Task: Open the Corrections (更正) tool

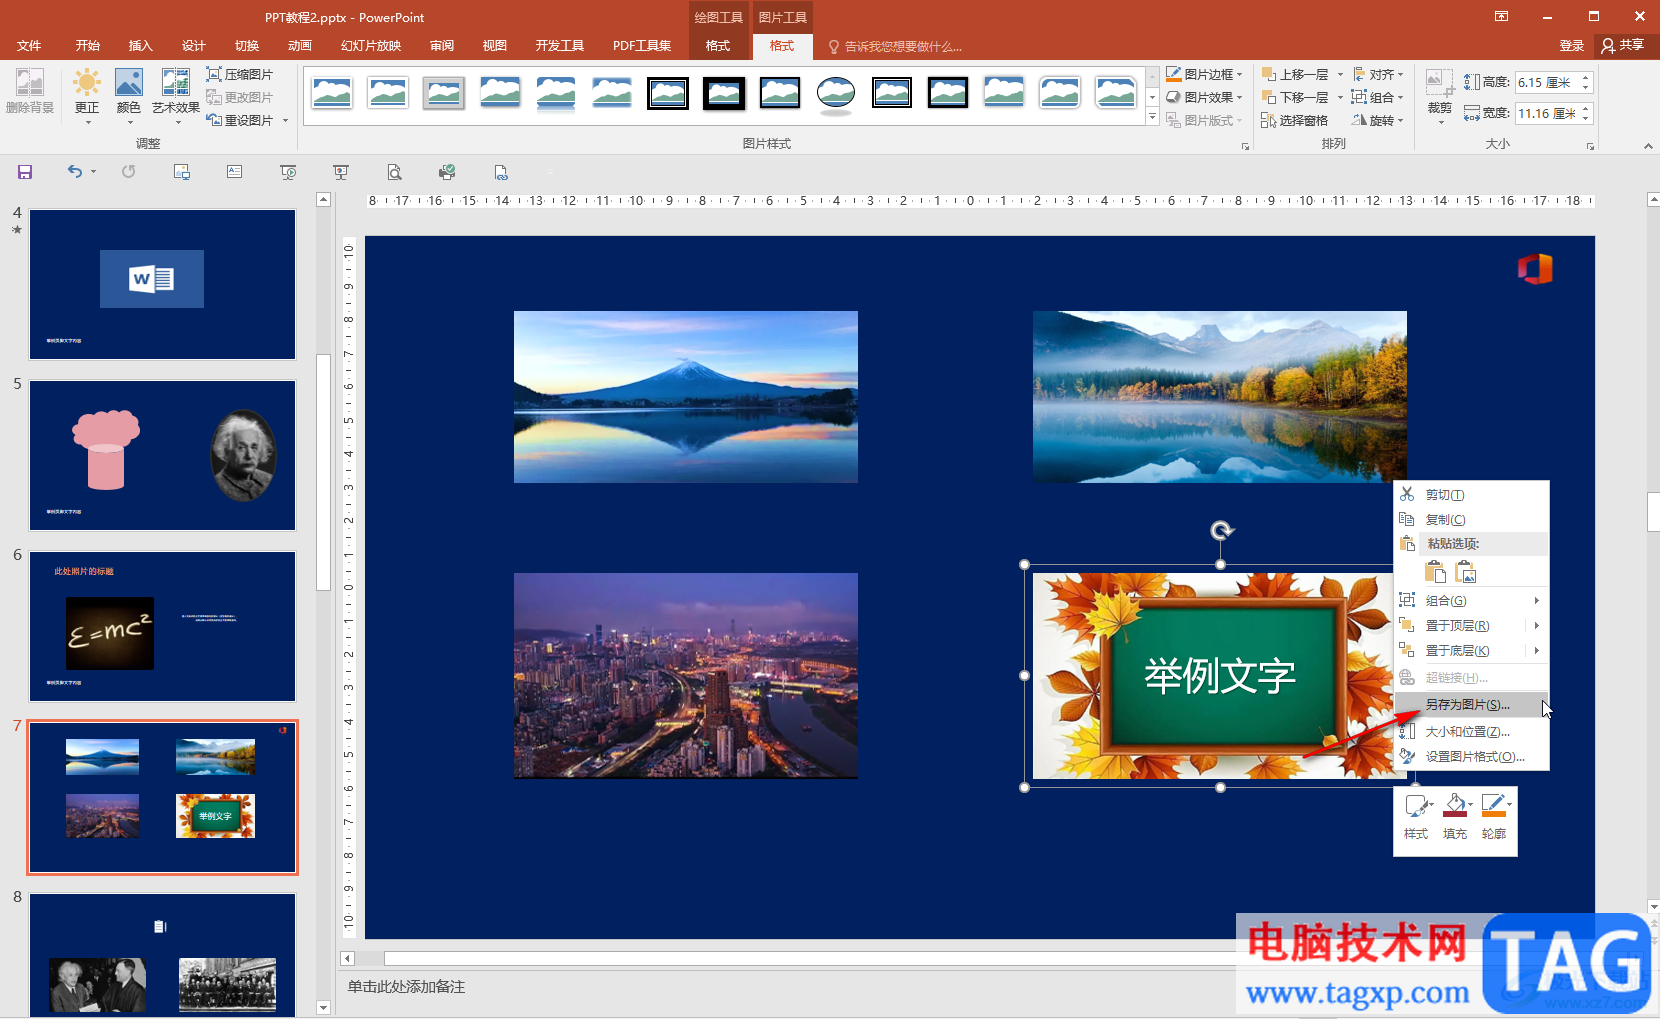Action: (x=87, y=93)
